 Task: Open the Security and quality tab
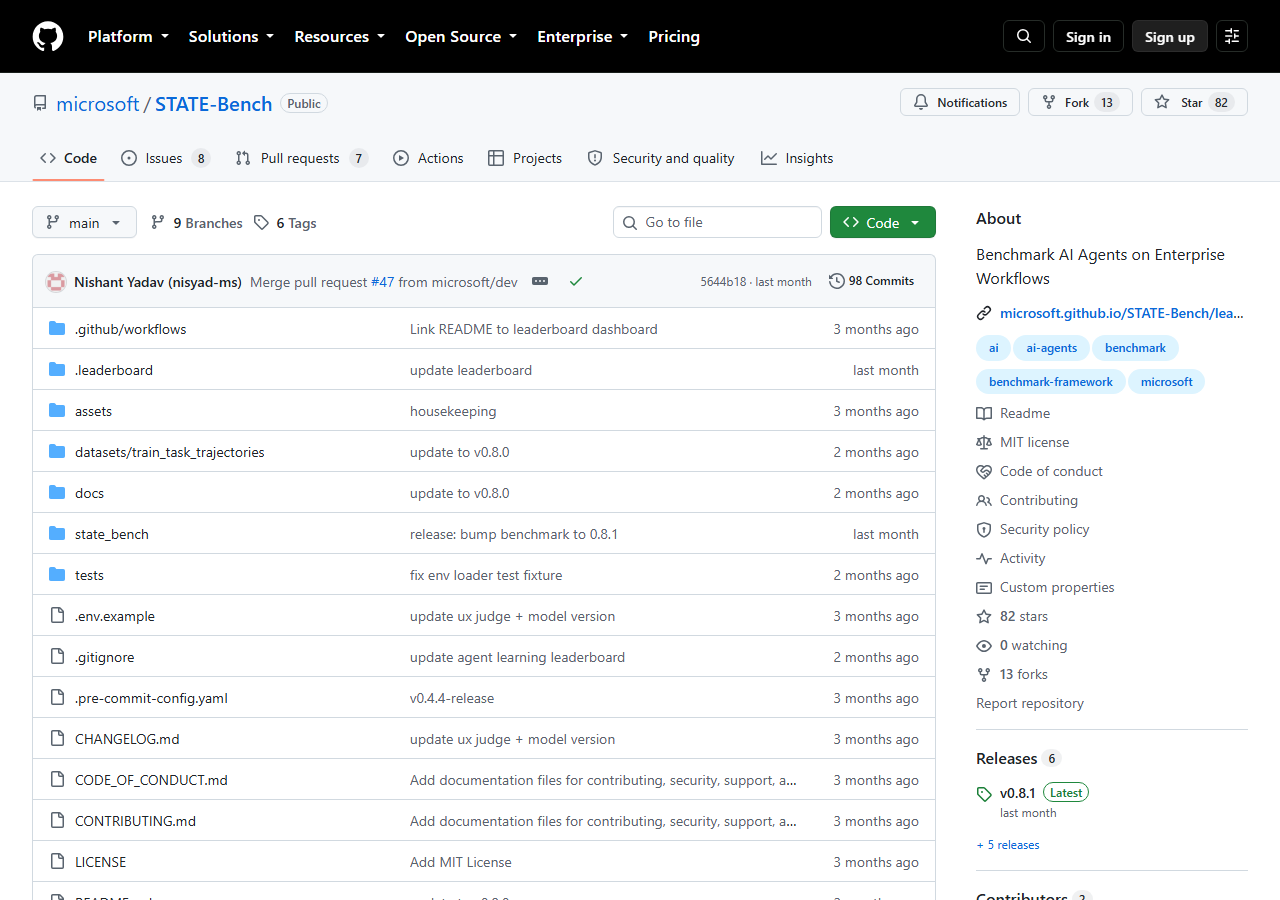661,158
